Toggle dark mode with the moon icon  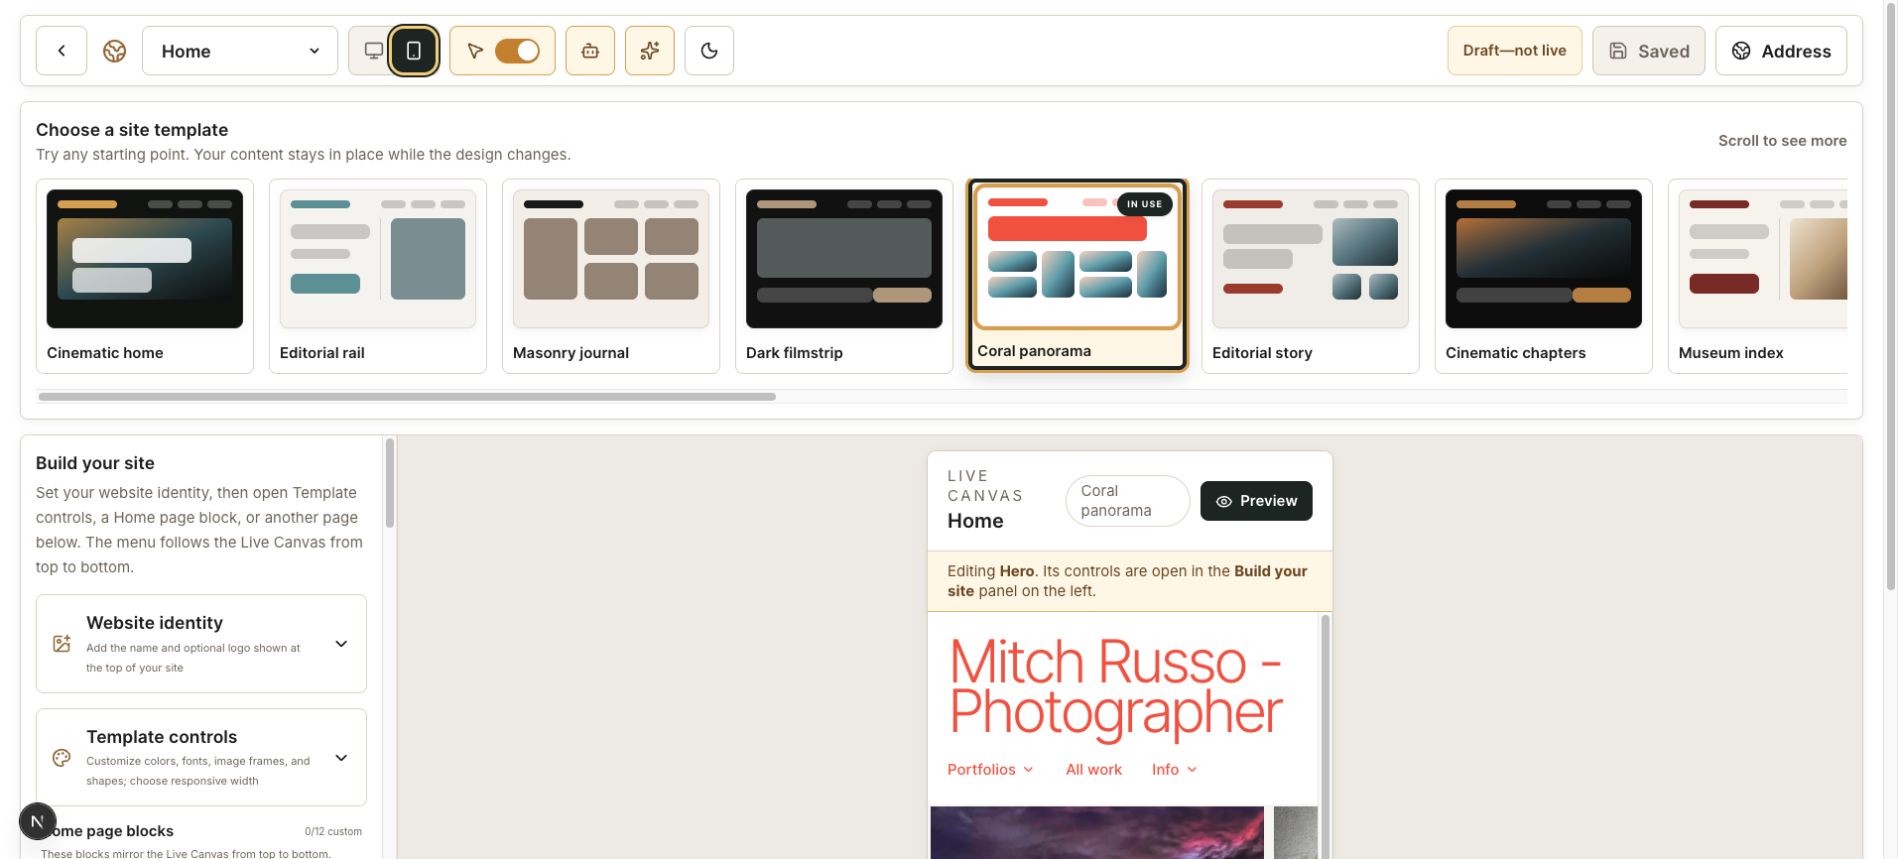(x=709, y=51)
